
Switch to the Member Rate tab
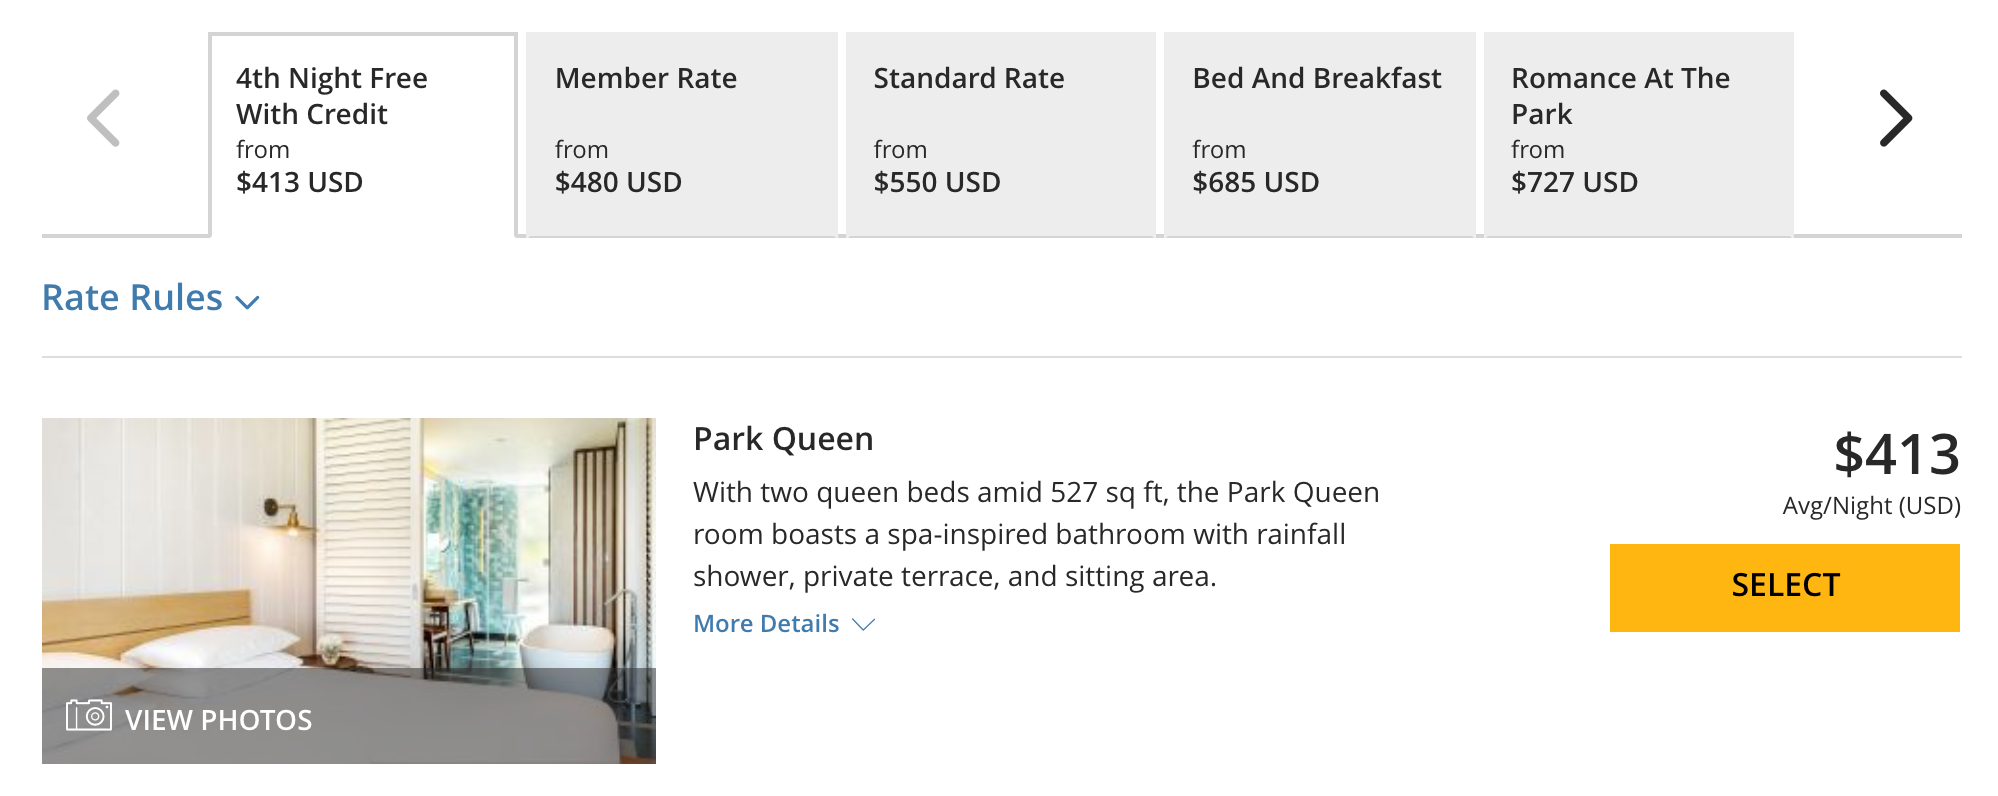pyautogui.click(x=681, y=132)
